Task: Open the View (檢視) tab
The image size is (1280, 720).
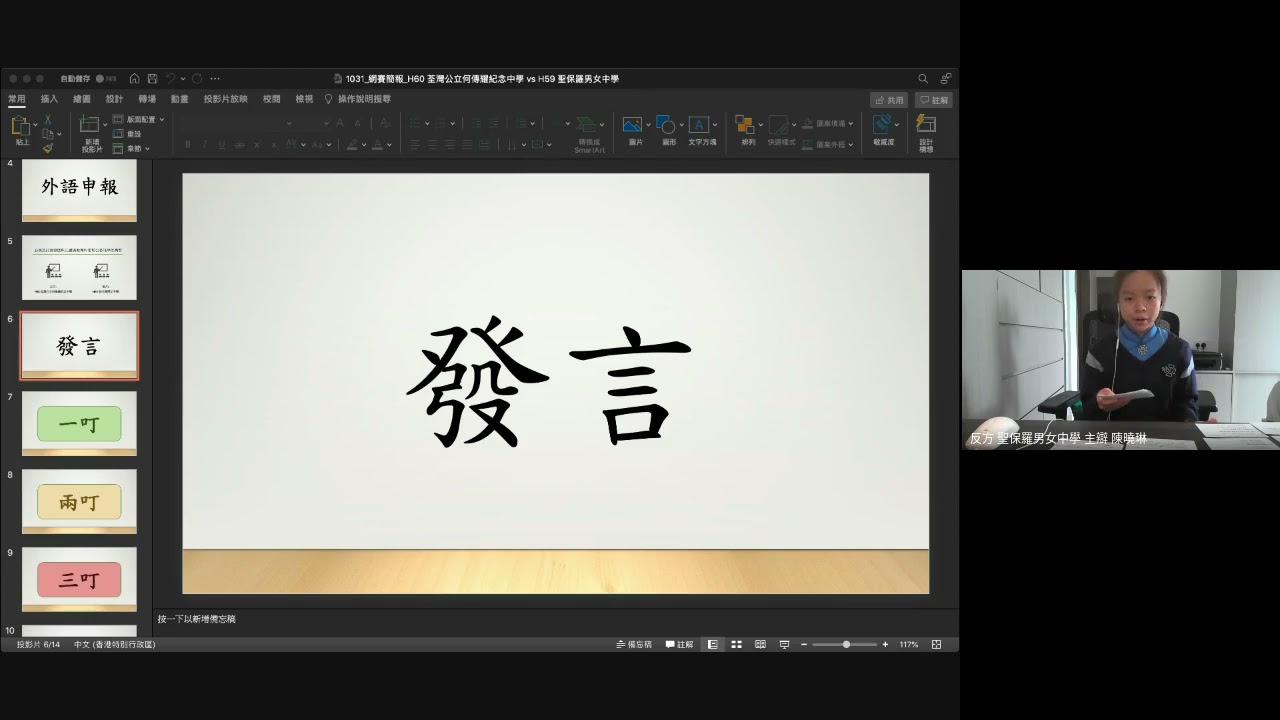Action: click(304, 99)
